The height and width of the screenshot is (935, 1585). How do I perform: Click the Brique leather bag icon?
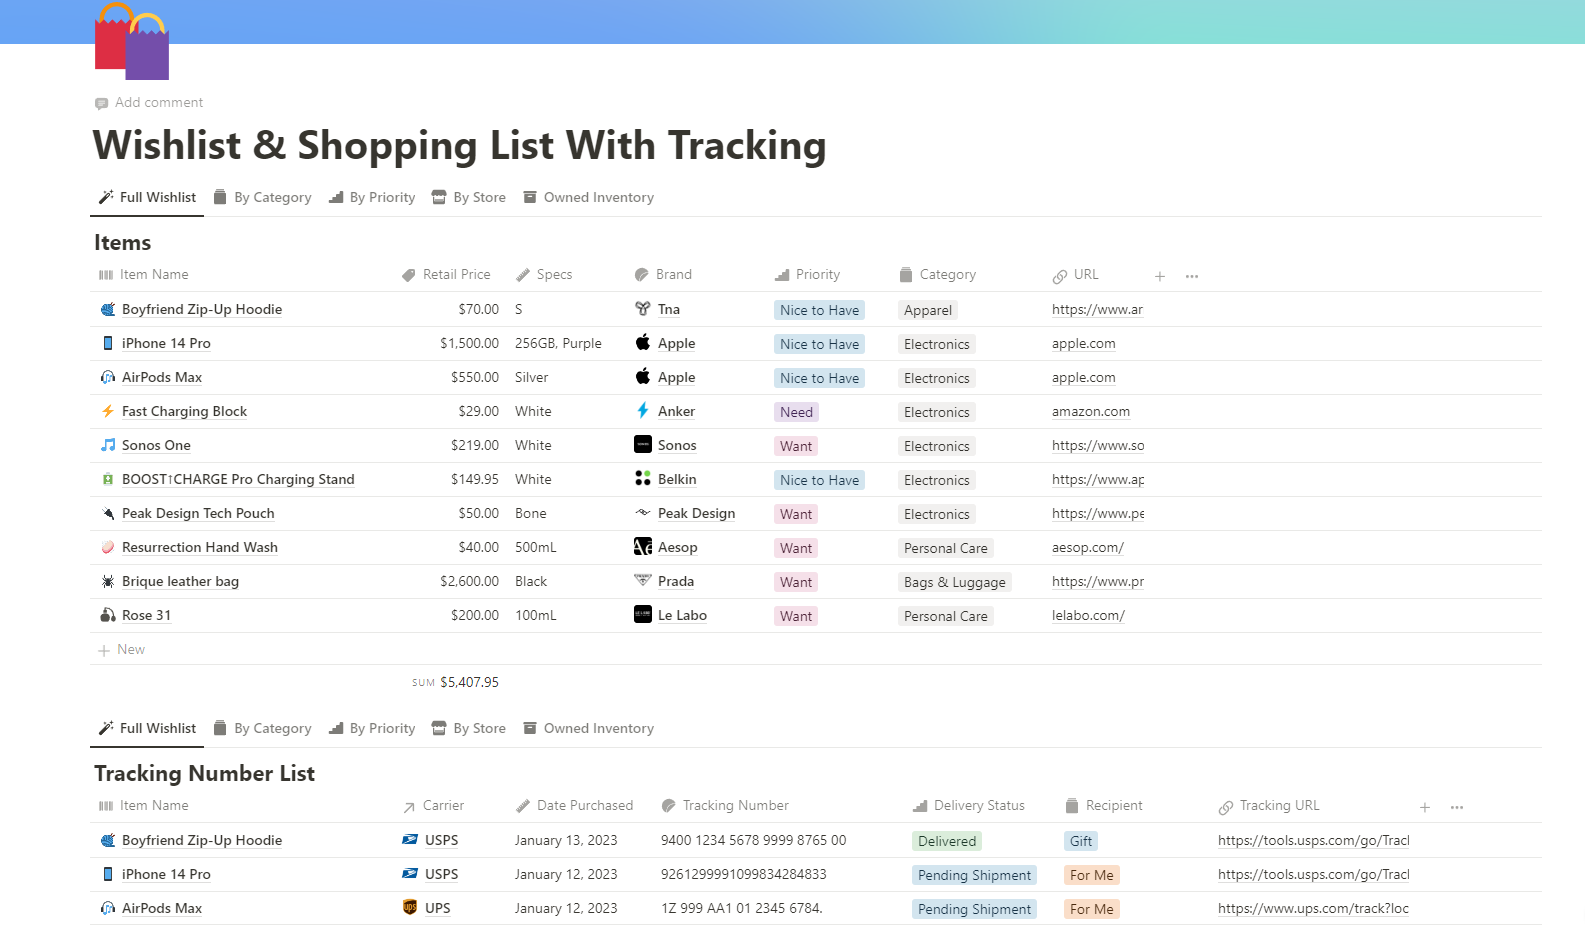pos(108,581)
